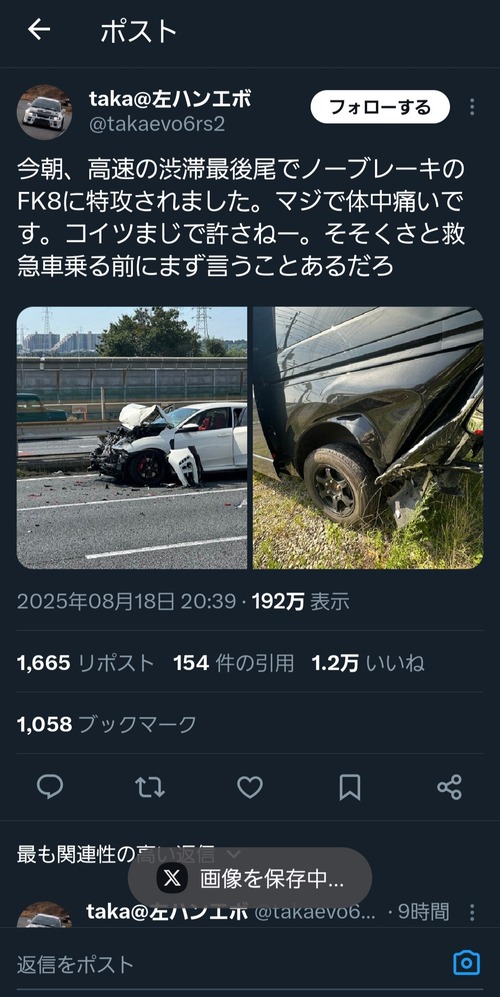Go back using the arrow icon
The height and width of the screenshot is (997, 500).
point(39,29)
